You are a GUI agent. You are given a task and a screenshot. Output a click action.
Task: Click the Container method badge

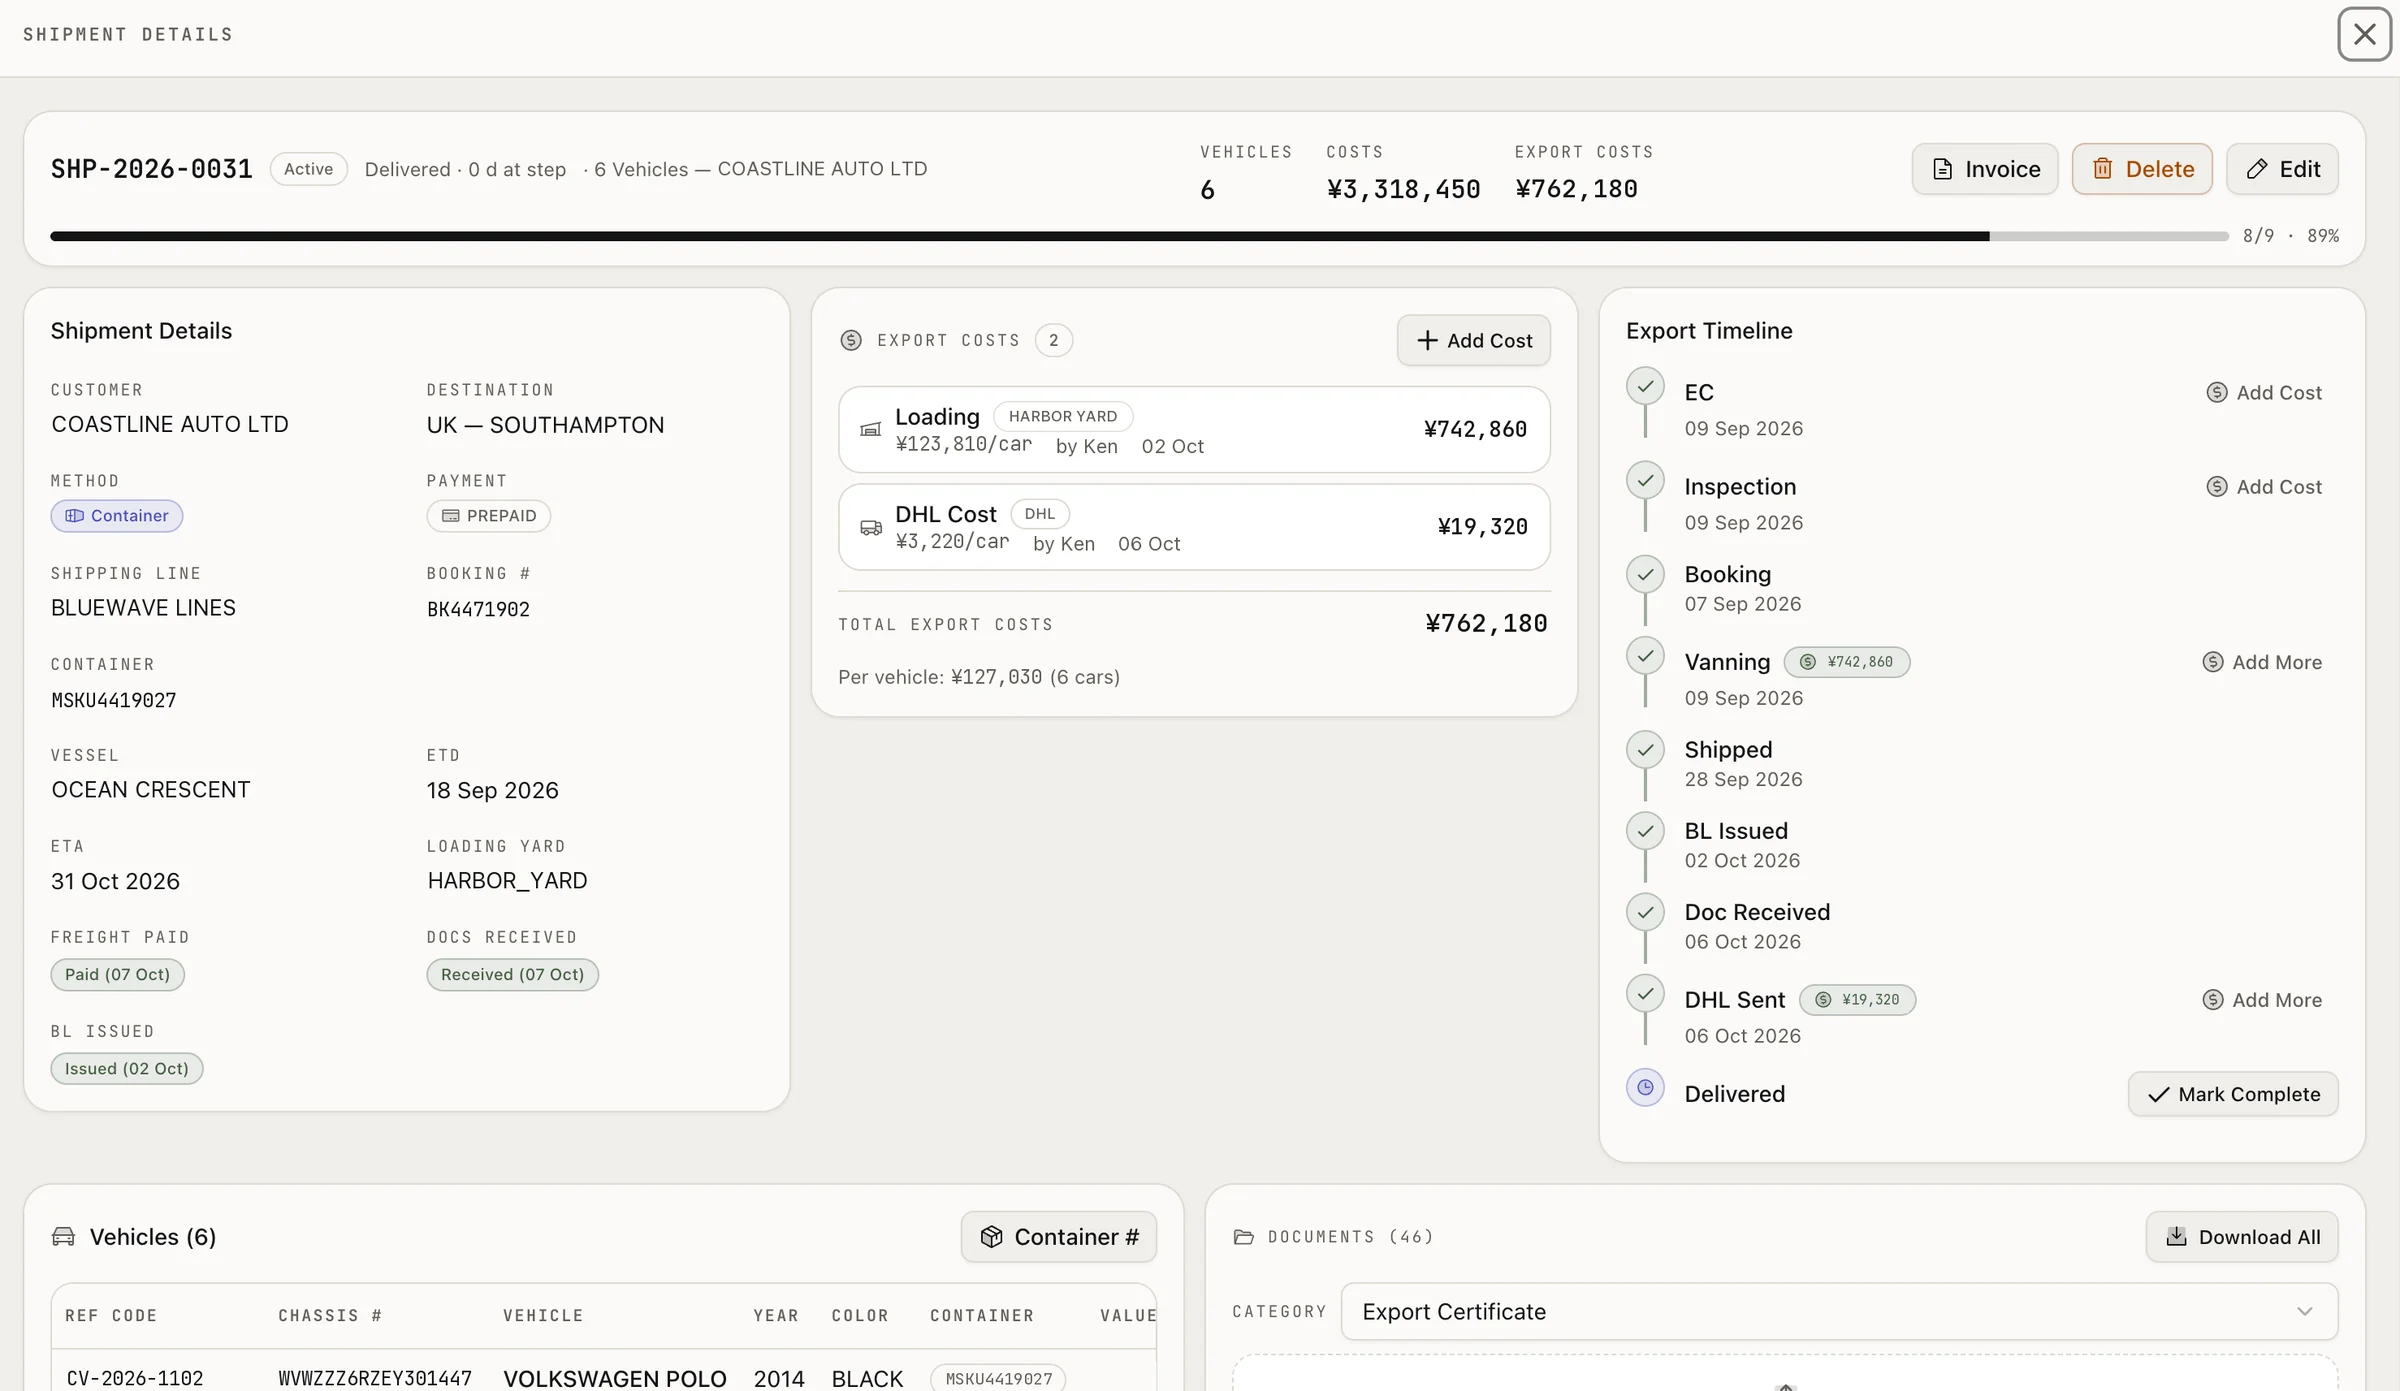coord(117,516)
